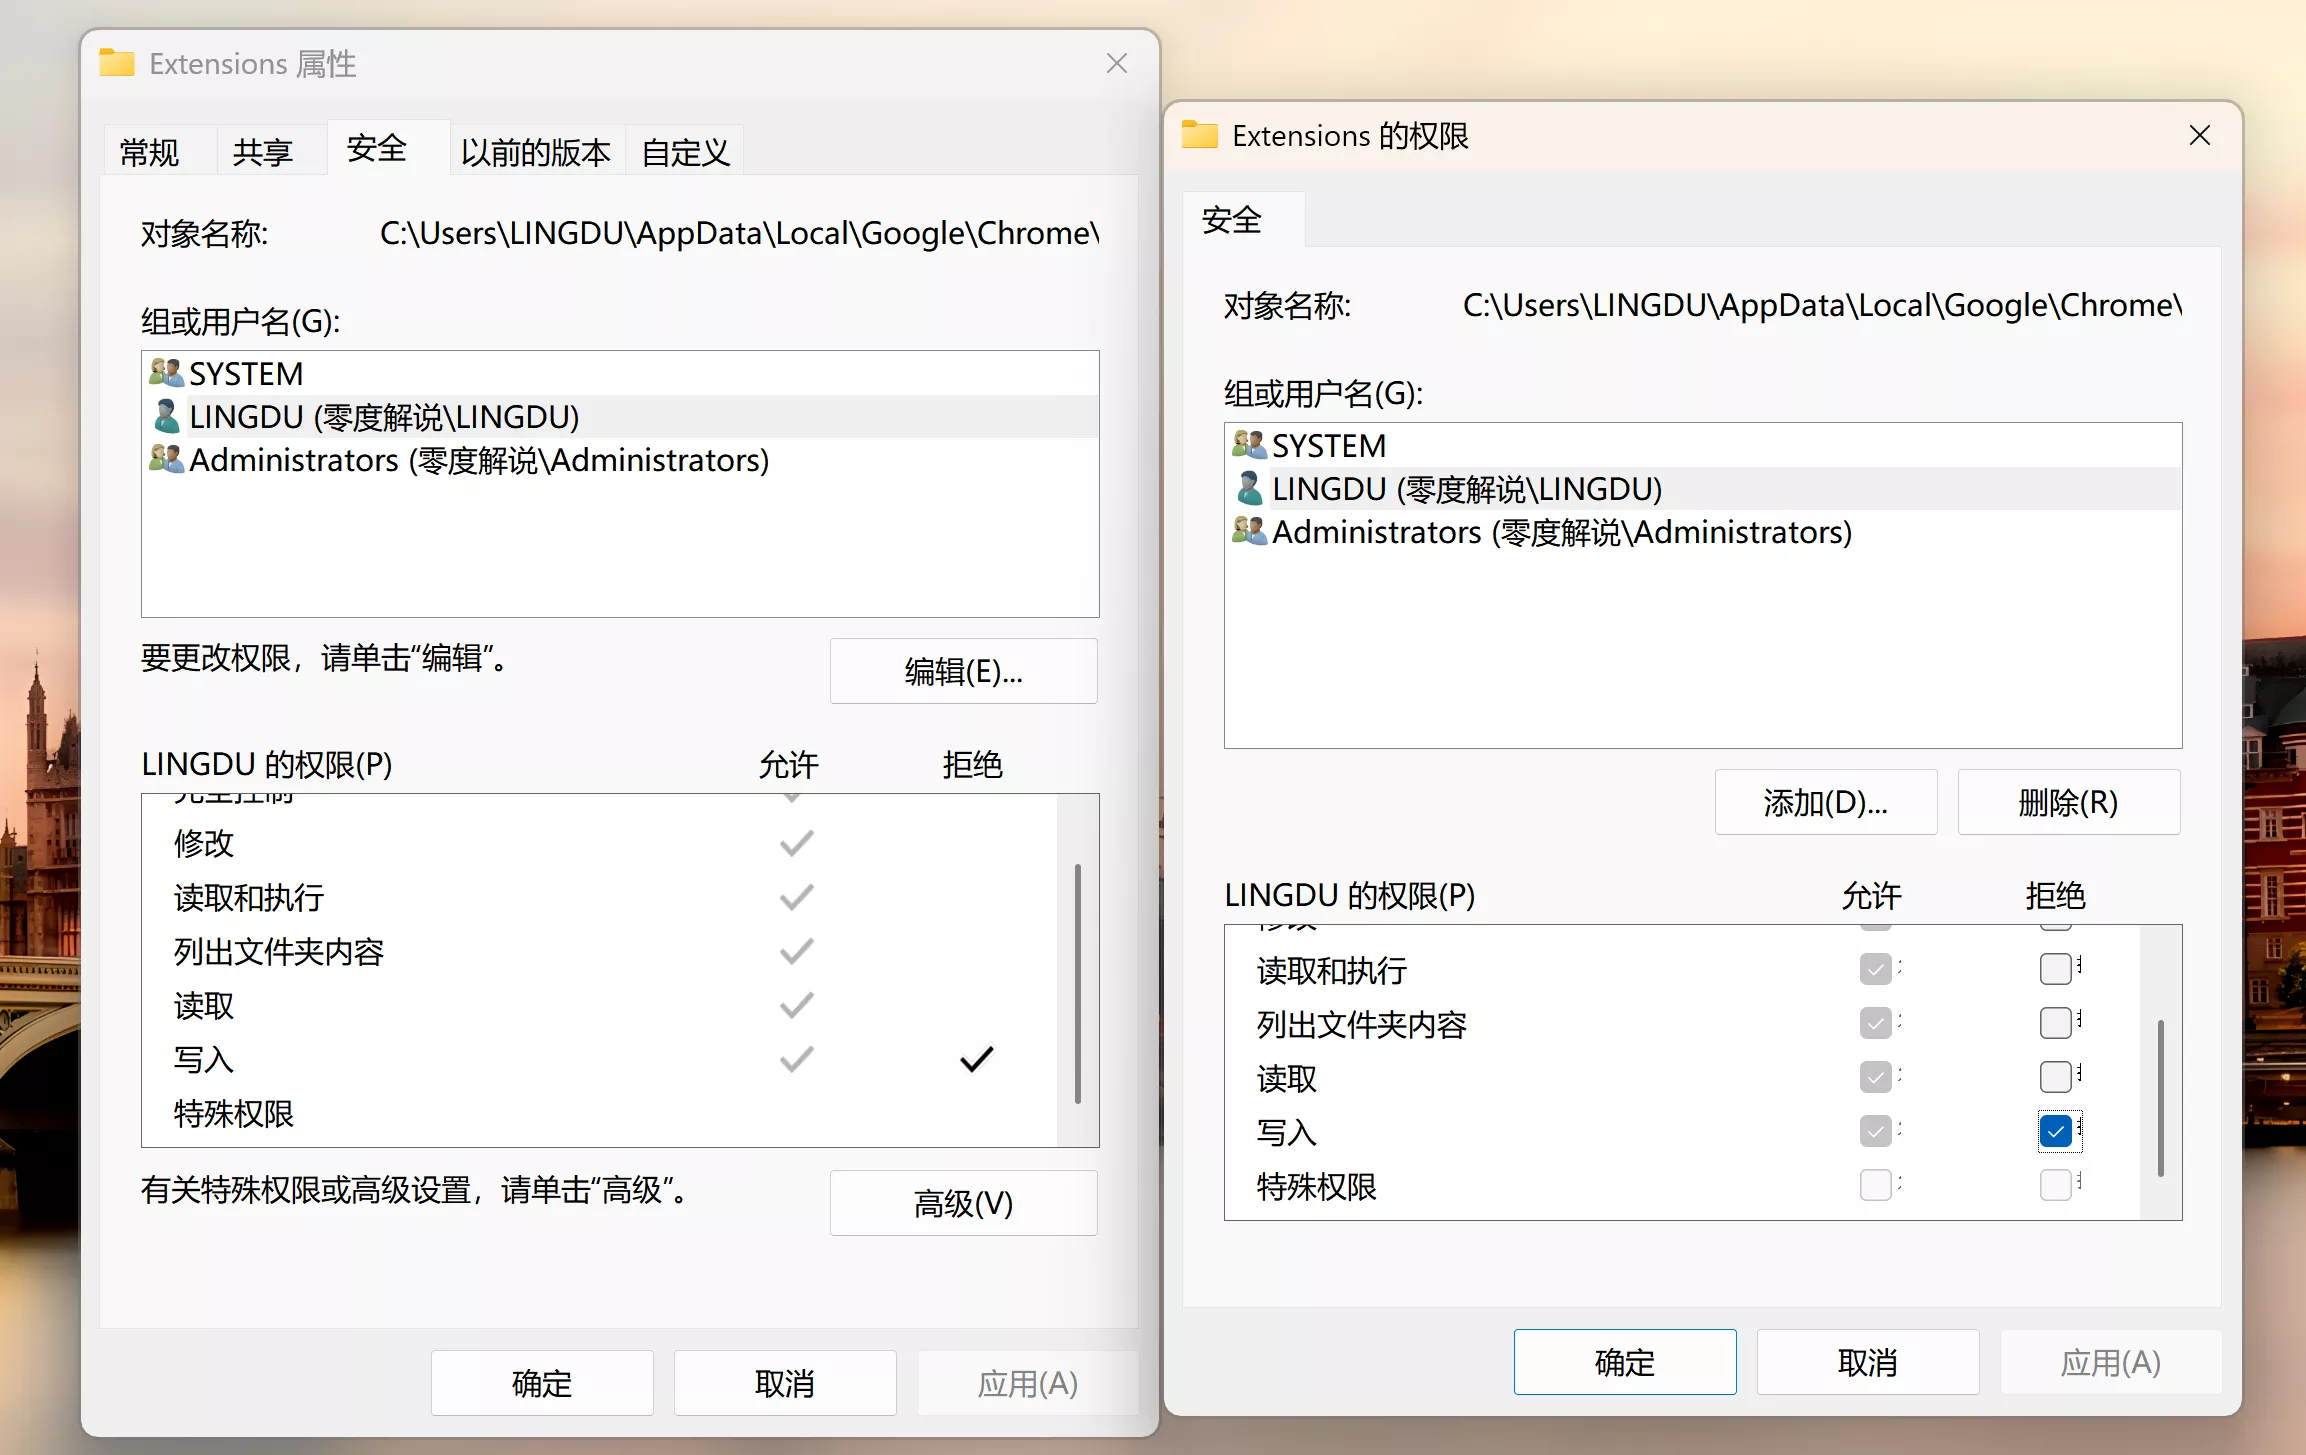Select the Administrators icon in Extensions 的权限 dialog
This screenshot has width=2306, height=1455.
pyautogui.click(x=1248, y=531)
